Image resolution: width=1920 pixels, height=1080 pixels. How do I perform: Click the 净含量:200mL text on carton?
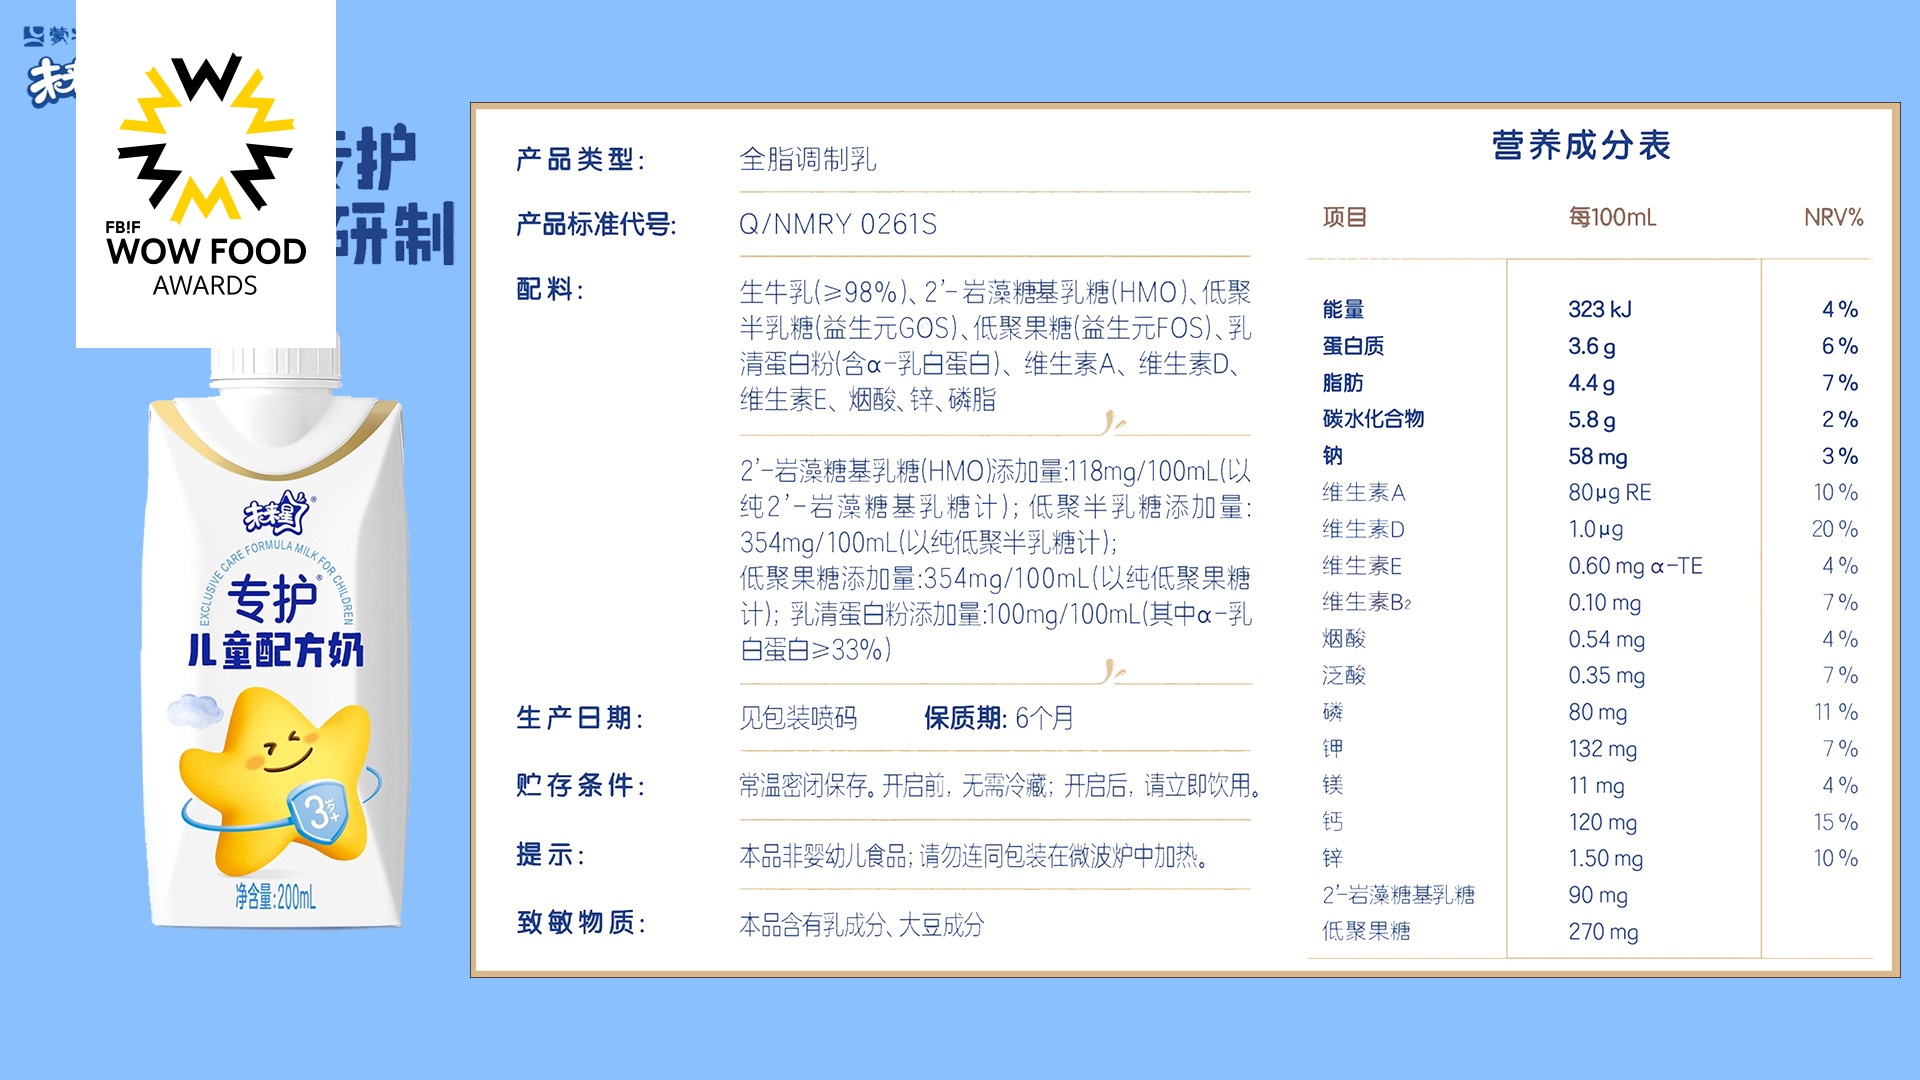[275, 897]
